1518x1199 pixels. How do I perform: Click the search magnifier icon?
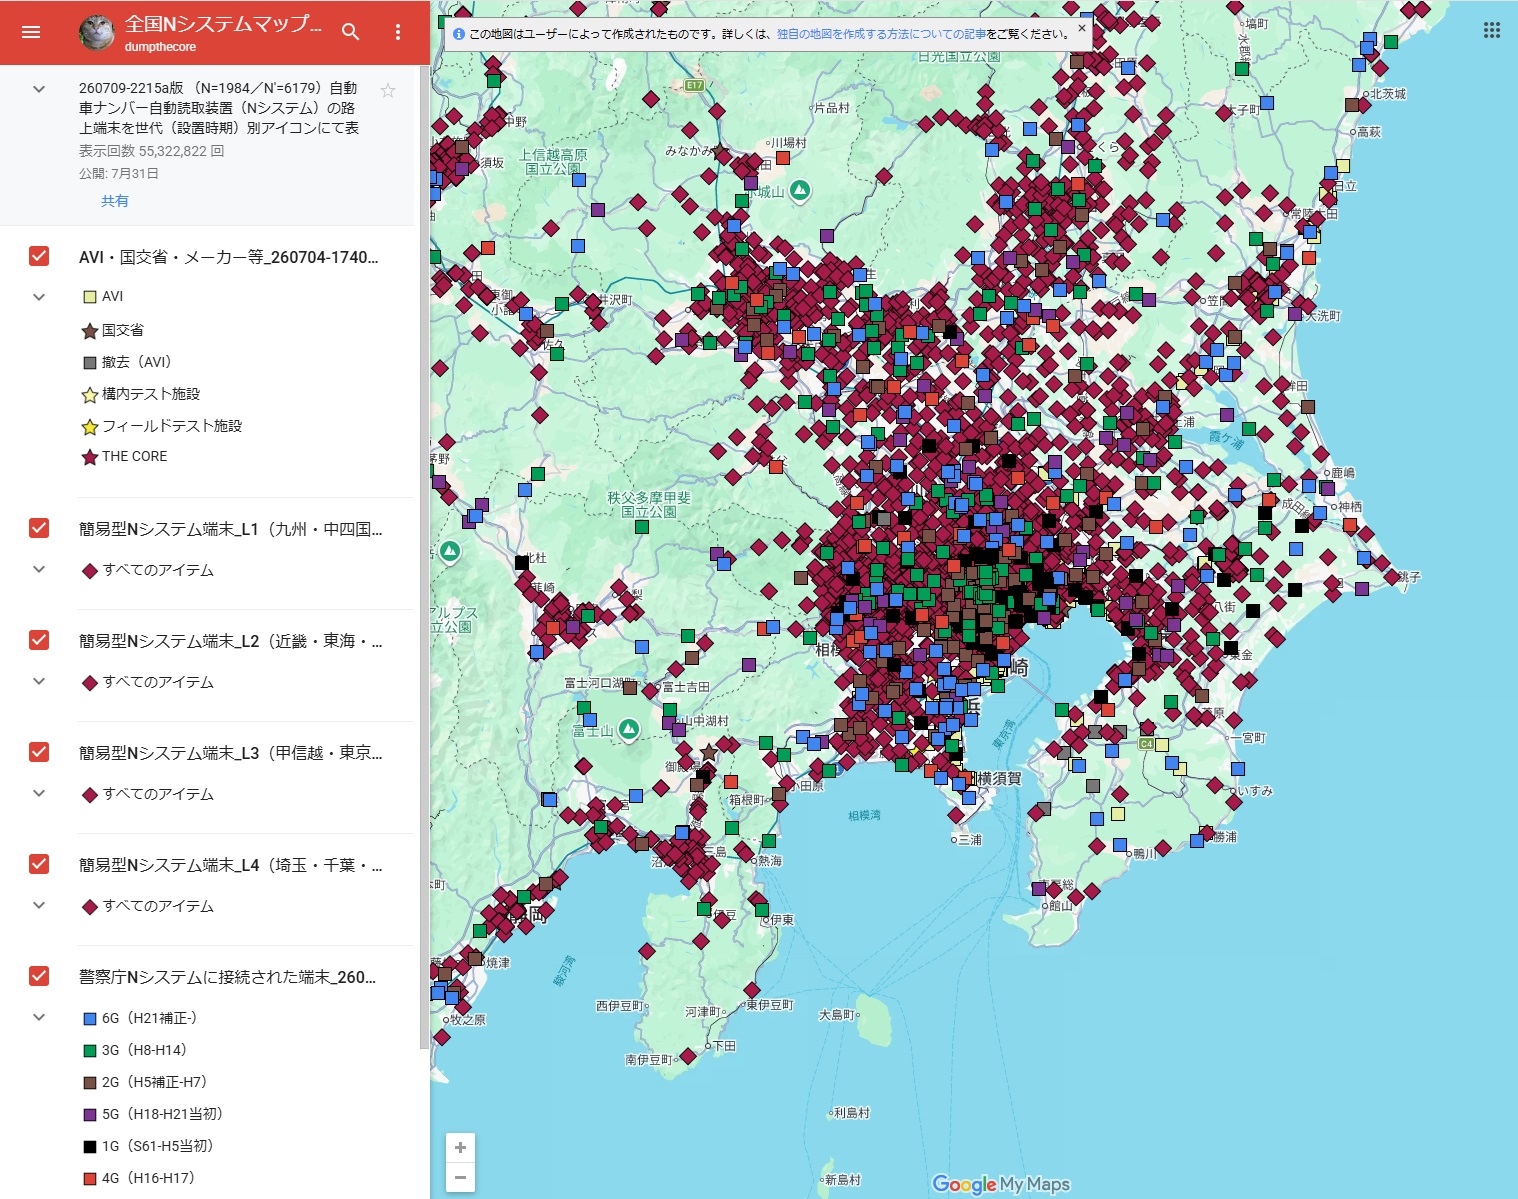[350, 32]
